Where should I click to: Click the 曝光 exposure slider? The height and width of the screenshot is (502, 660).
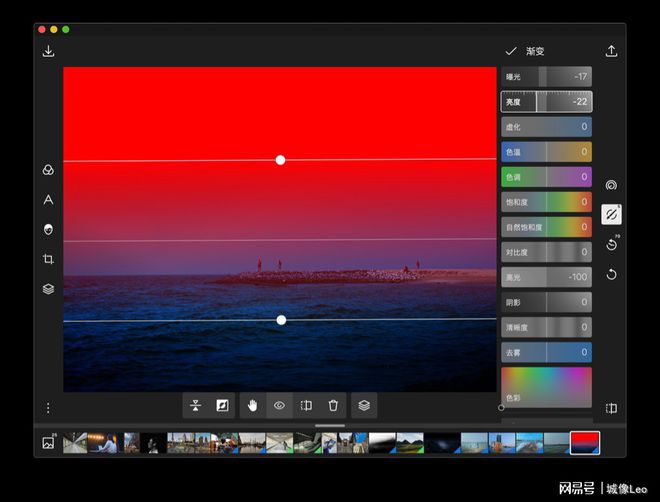click(x=546, y=77)
